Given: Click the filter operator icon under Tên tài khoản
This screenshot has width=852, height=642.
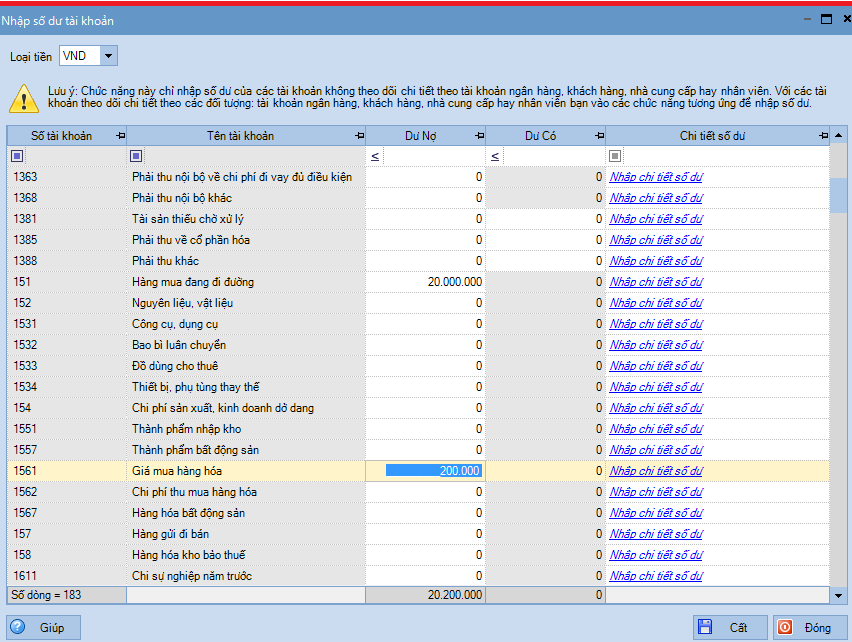Looking at the screenshot, I should coord(137,156).
